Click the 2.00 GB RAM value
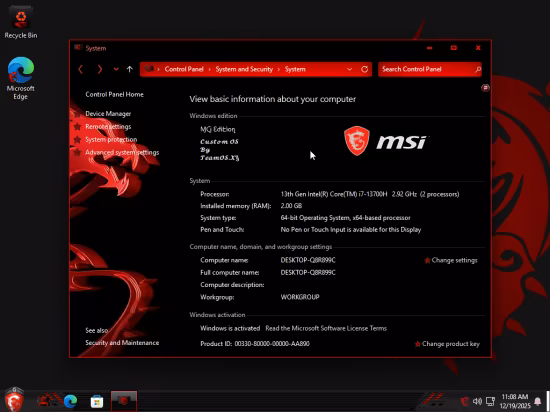 [291, 206]
